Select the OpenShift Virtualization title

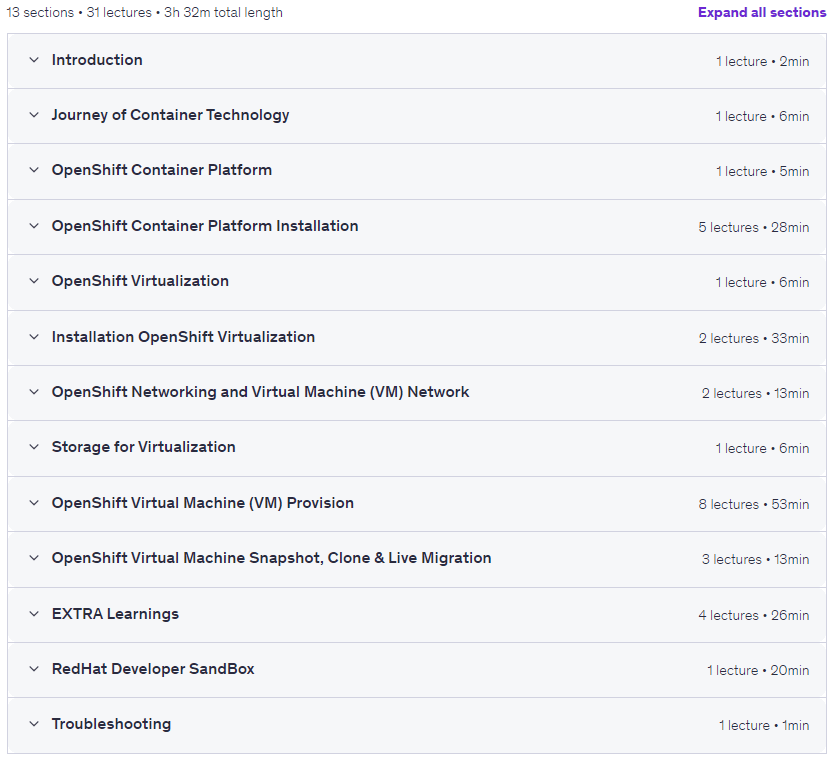coord(140,281)
